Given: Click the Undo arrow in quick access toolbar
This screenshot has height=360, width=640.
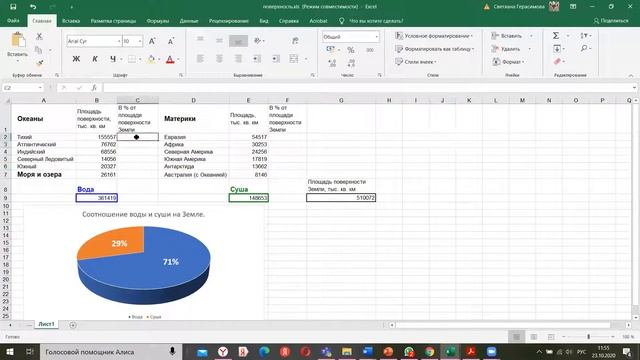Looking at the screenshot, I should click(x=33, y=7).
